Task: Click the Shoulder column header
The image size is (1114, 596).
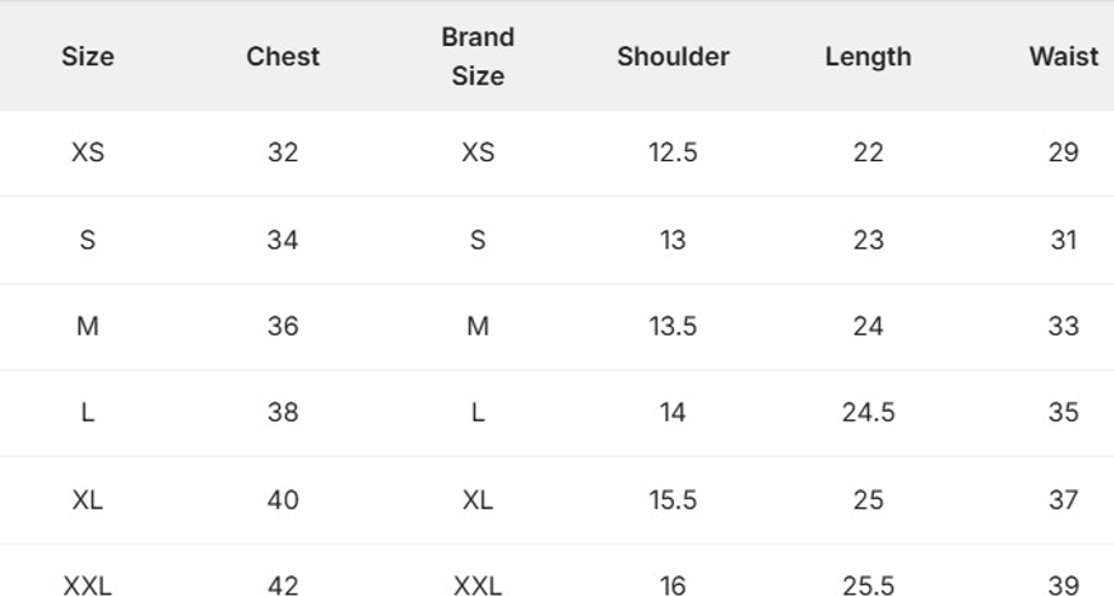Action: tap(673, 56)
